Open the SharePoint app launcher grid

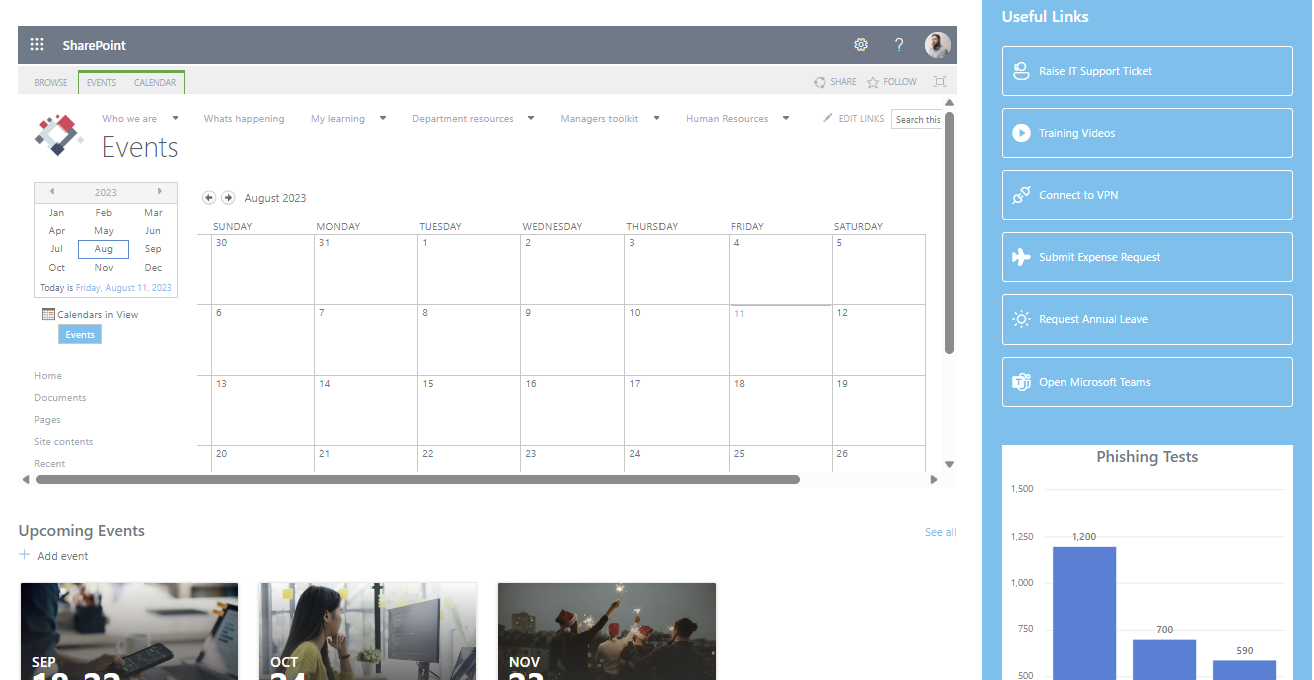[37, 45]
